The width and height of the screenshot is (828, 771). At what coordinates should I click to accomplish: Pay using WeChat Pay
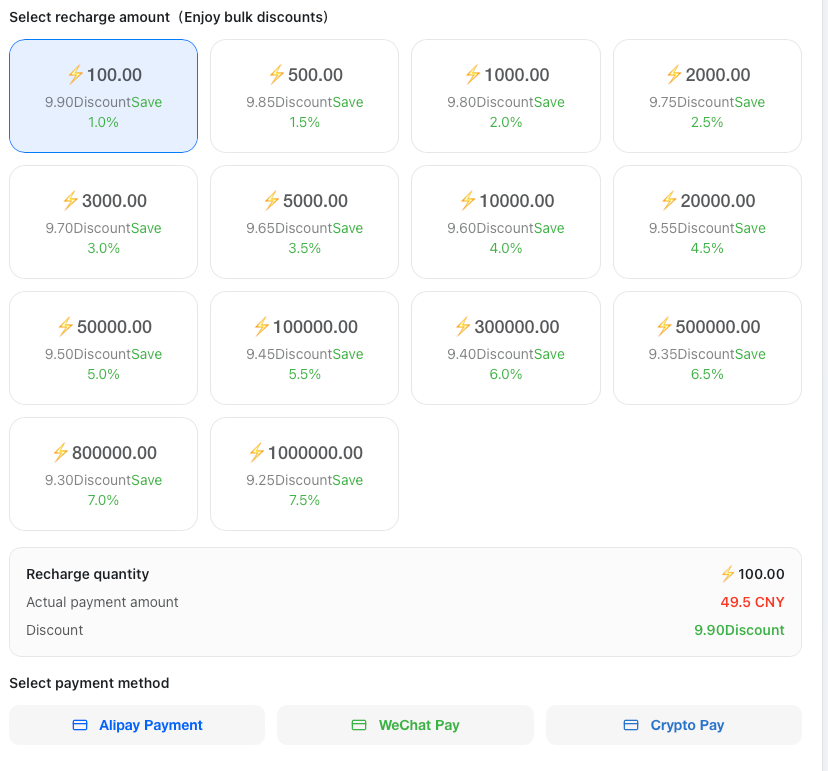click(x=406, y=725)
